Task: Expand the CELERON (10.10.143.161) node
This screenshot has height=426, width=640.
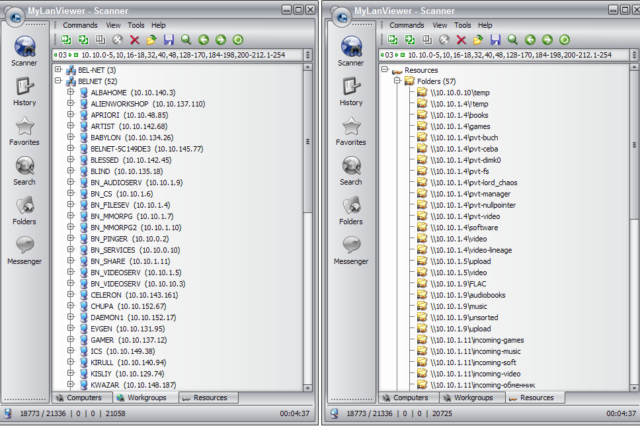Action: click(x=71, y=294)
